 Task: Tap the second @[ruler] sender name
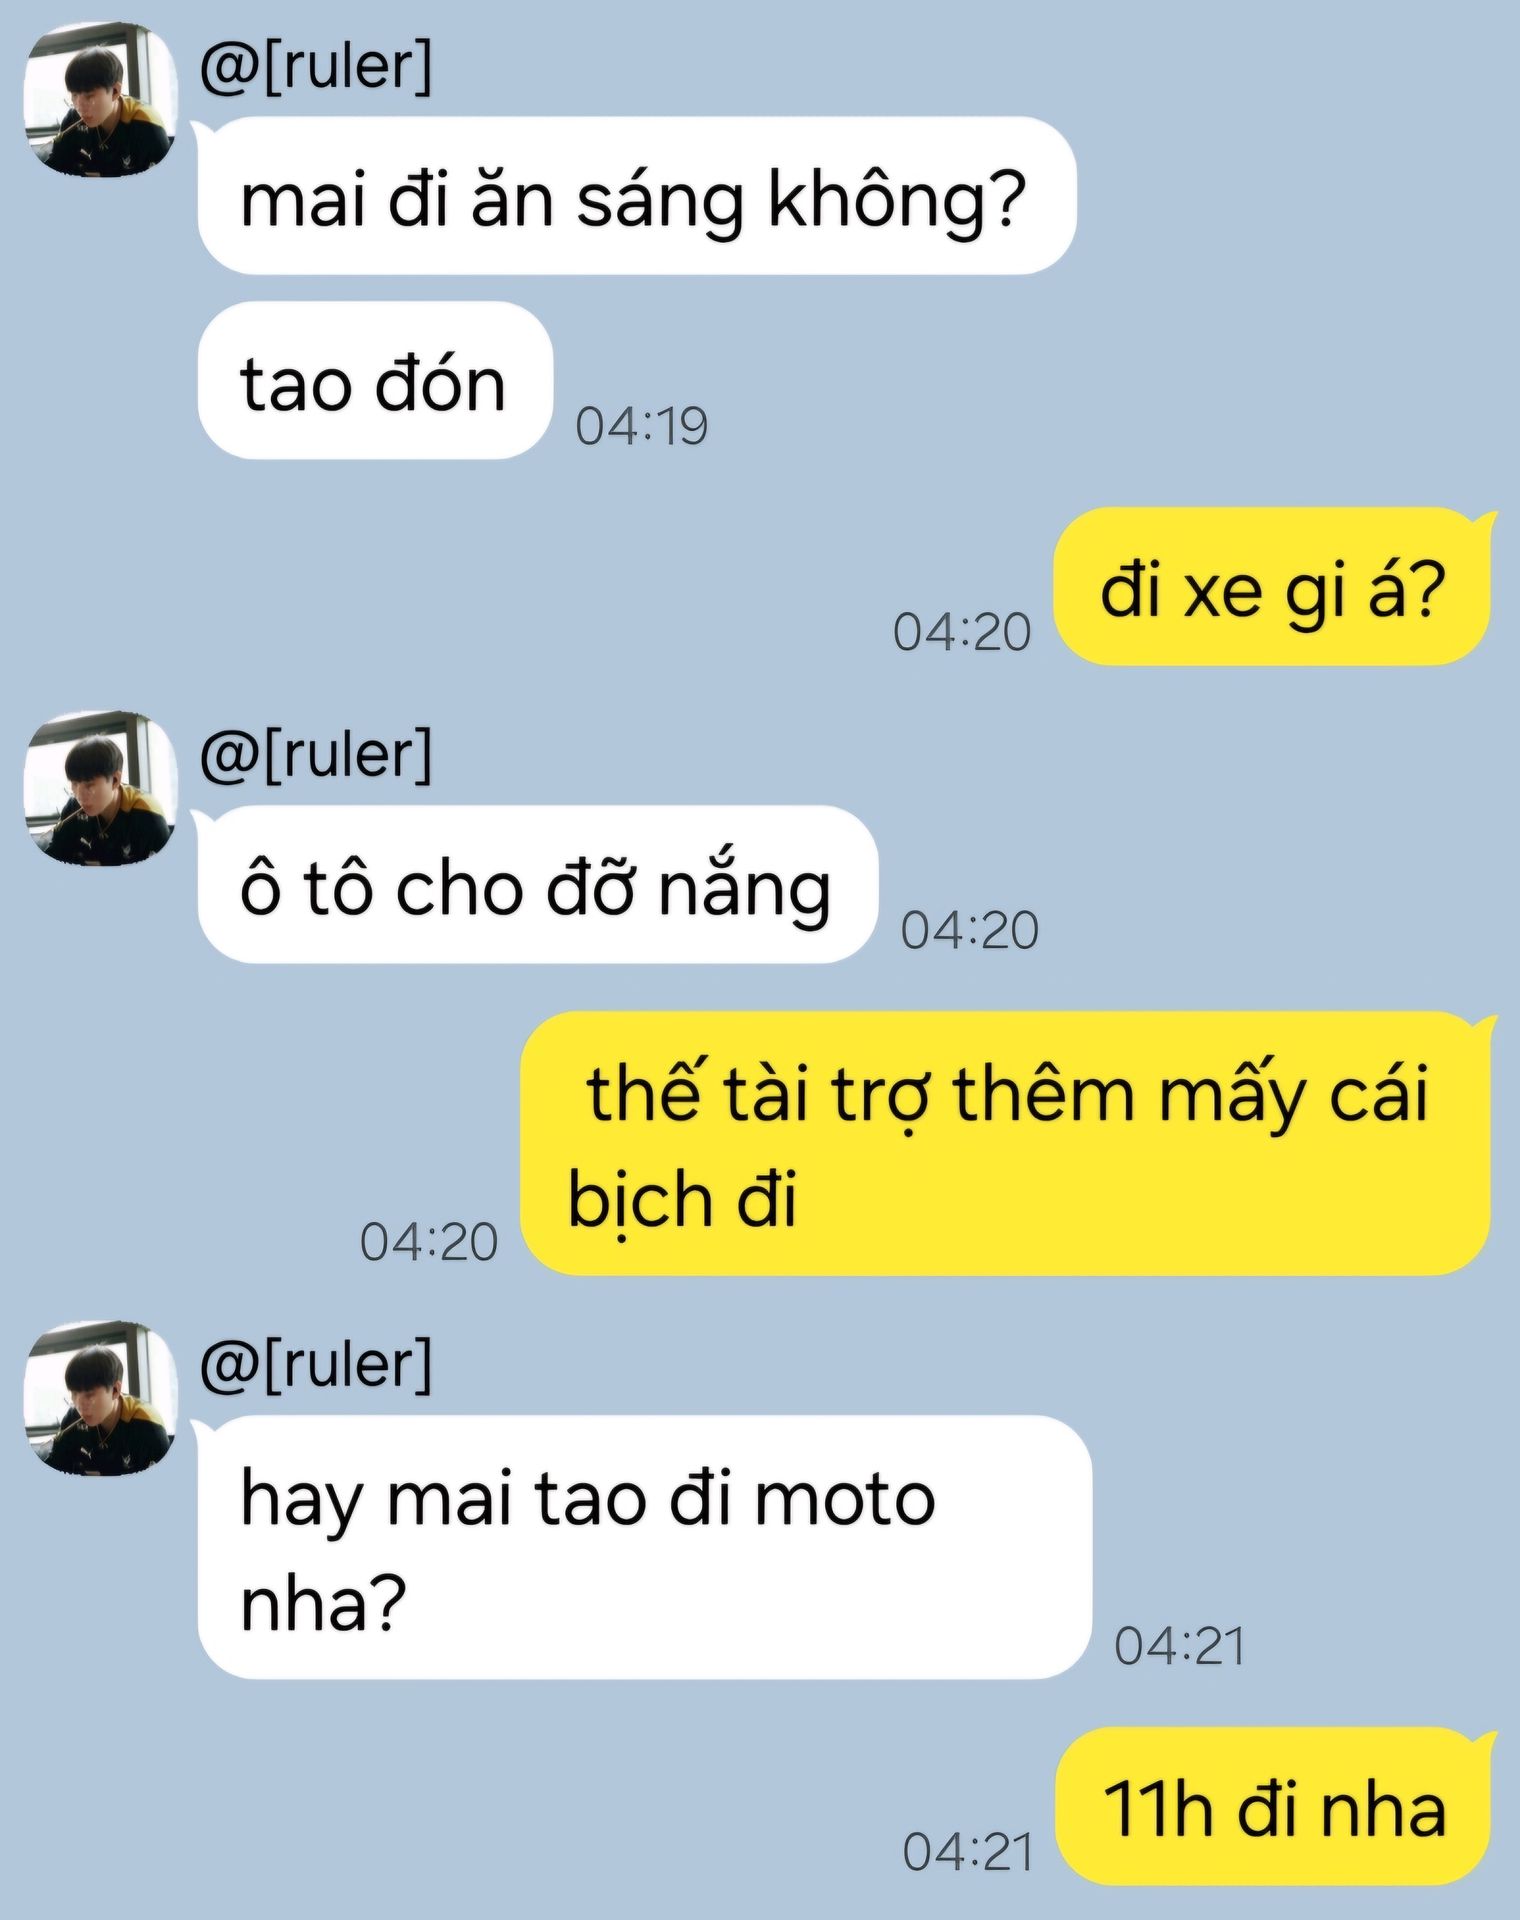[316, 755]
